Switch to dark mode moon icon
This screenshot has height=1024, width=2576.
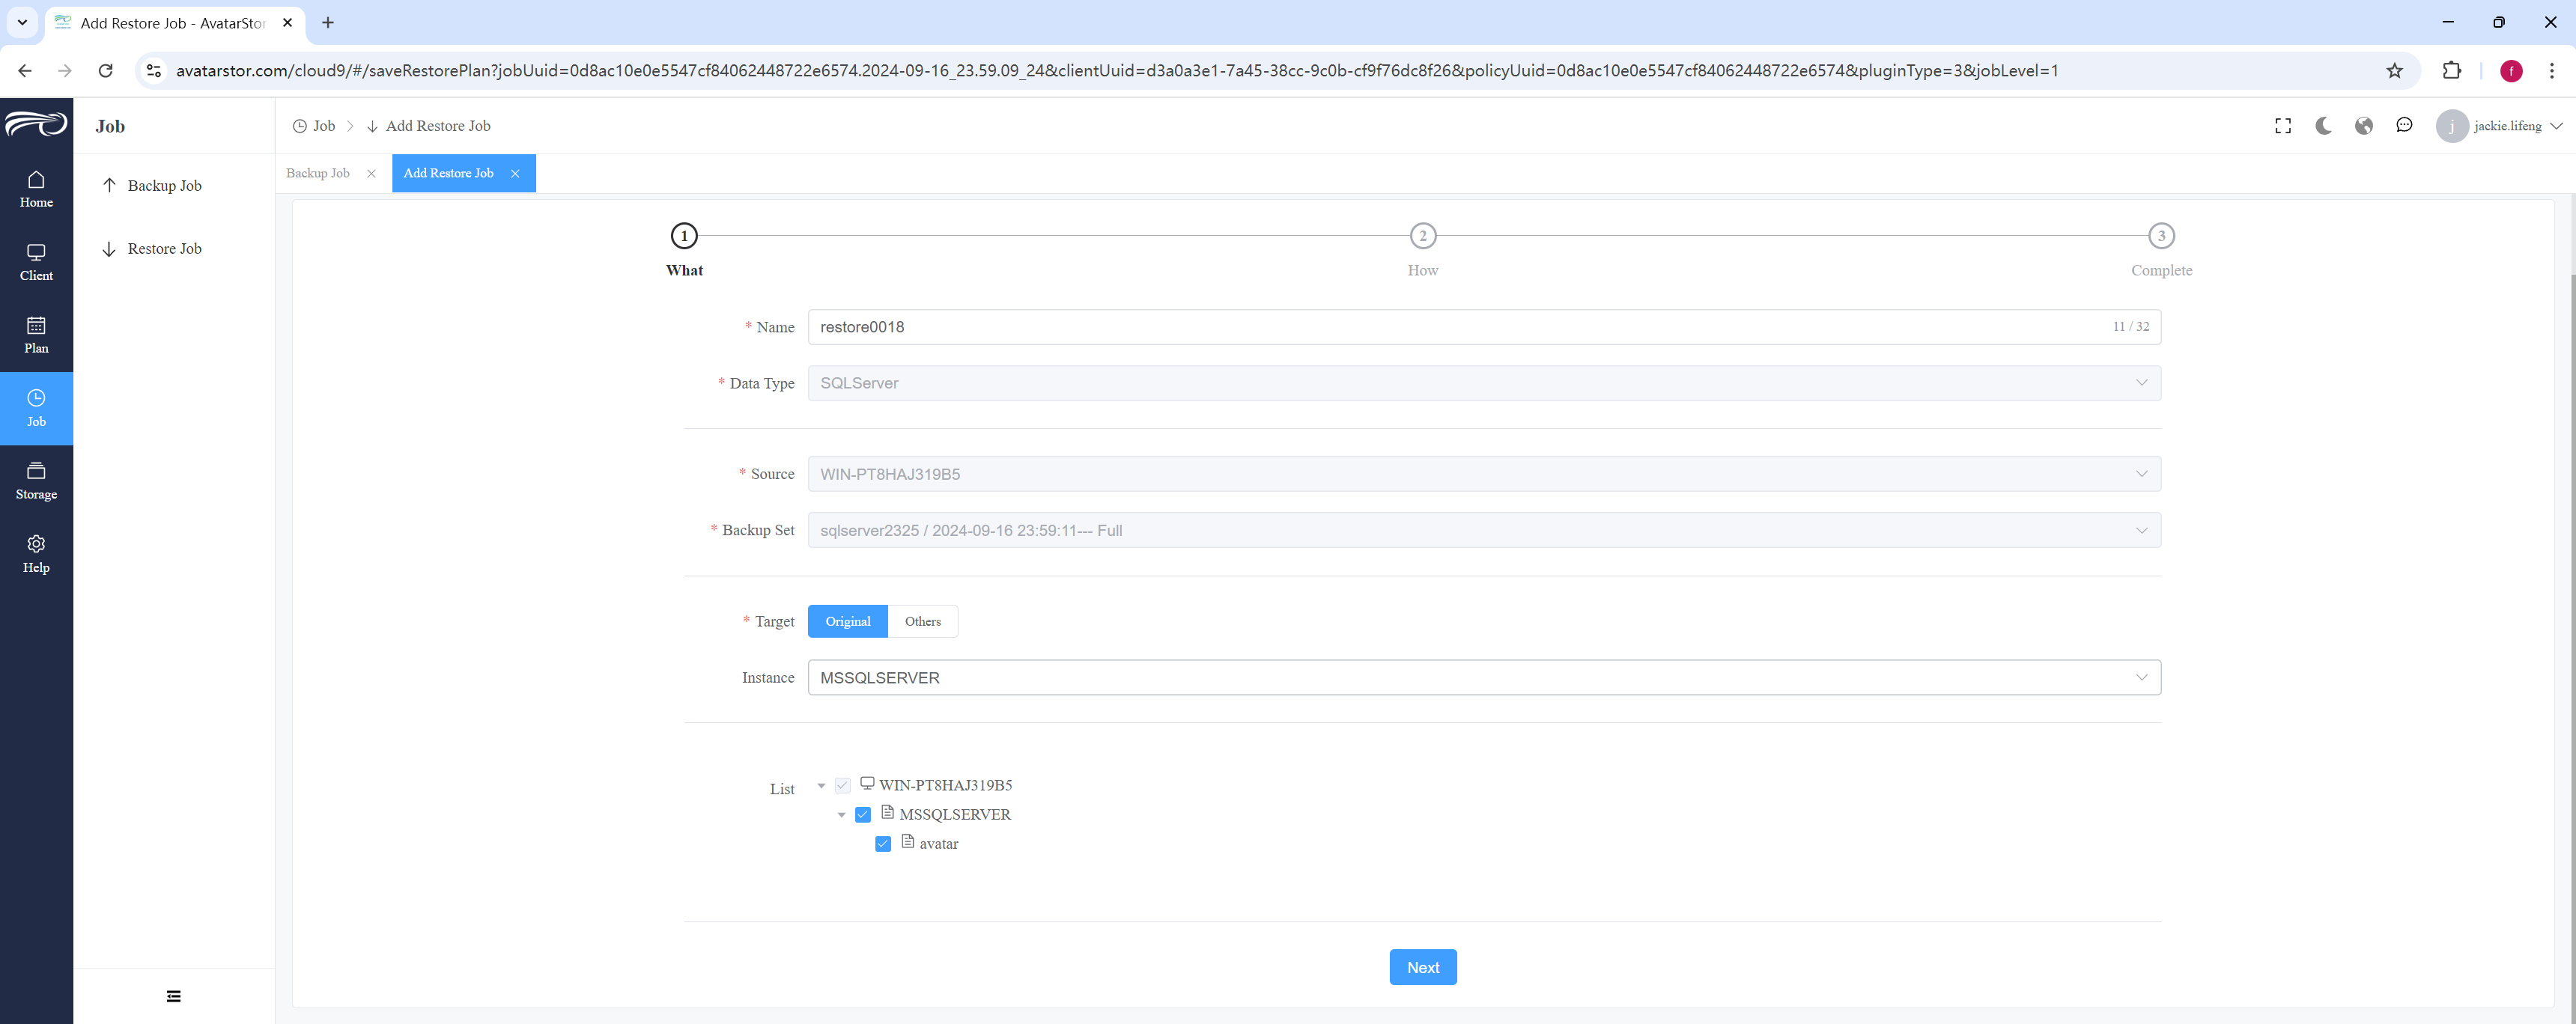[2323, 126]
